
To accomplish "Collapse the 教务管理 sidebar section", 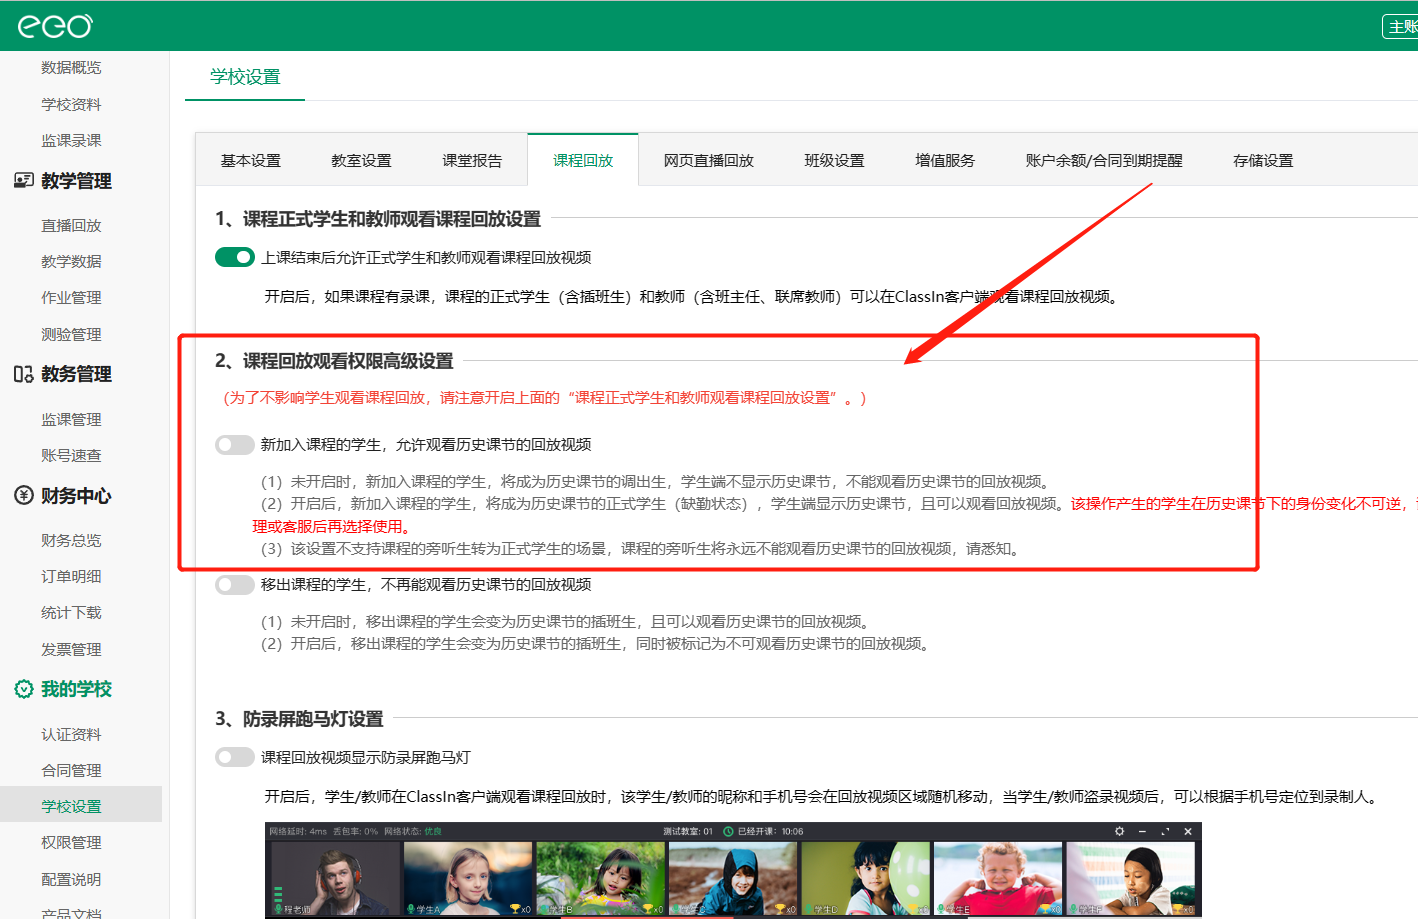I will tap(76, 374).
